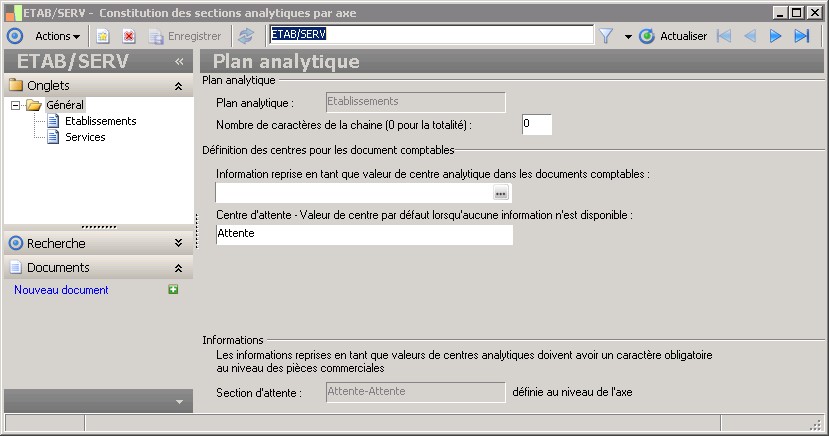Click the green plus add document icon
829x436 pixels.
point(173,289)
